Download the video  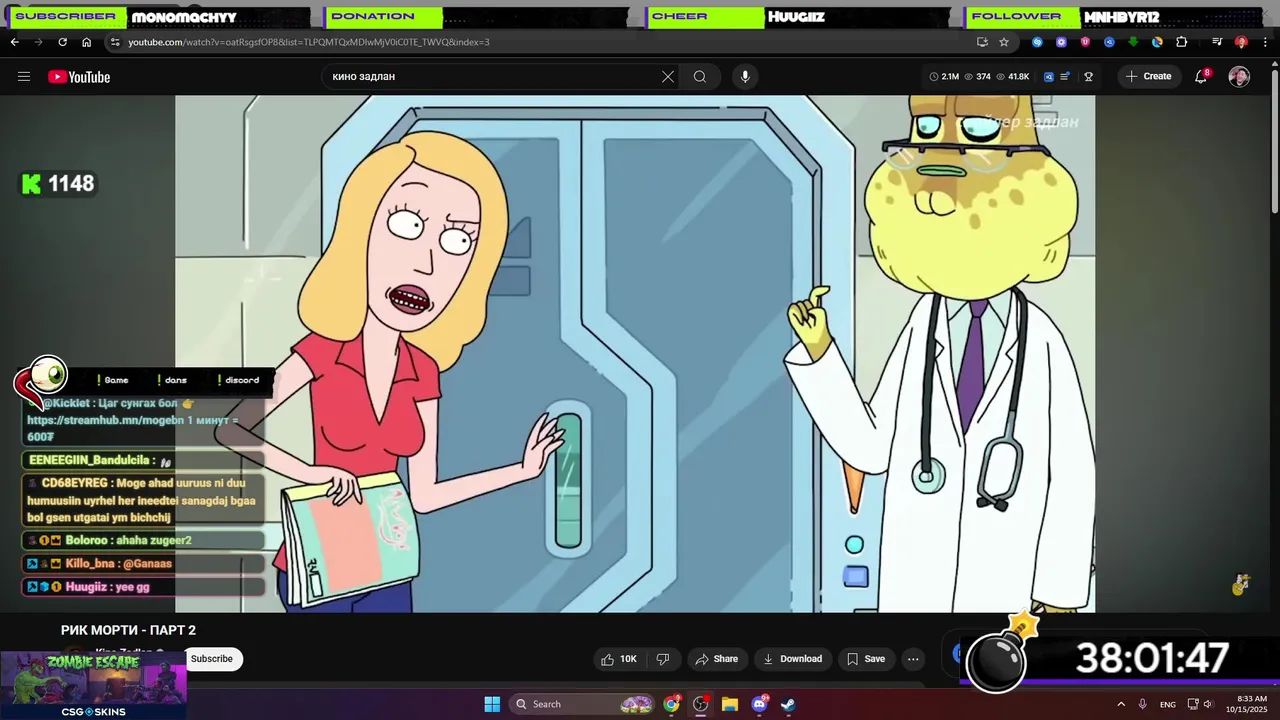pyautogui.click(x=792, y=659)
